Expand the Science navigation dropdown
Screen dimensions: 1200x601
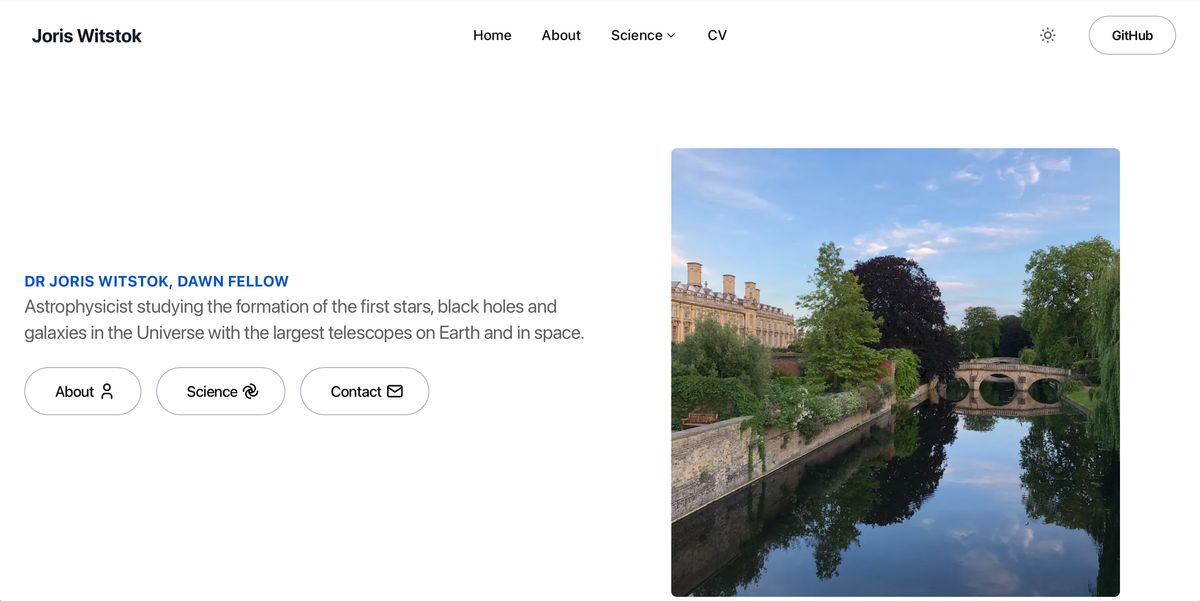tap(643, 35)
